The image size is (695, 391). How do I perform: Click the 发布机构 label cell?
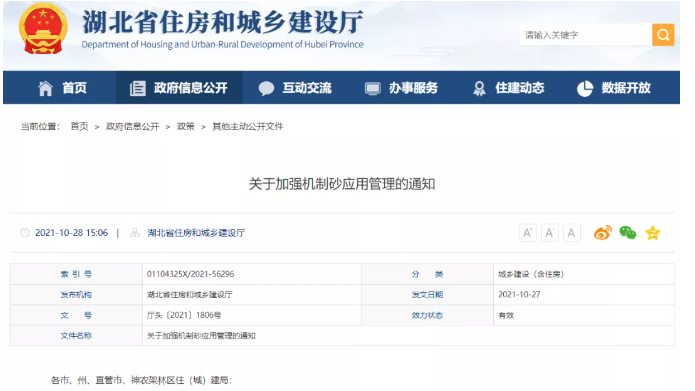(76, 294)
